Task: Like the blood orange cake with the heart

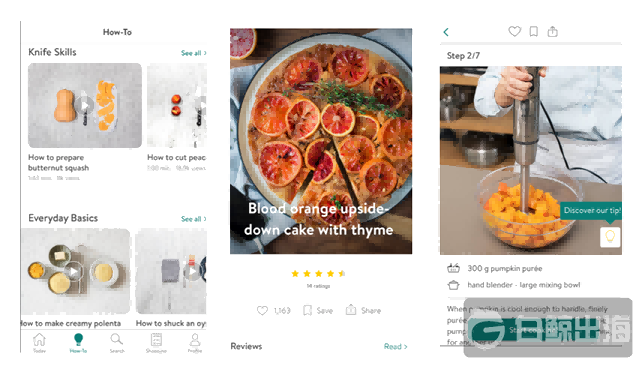Action: [262, 311]
